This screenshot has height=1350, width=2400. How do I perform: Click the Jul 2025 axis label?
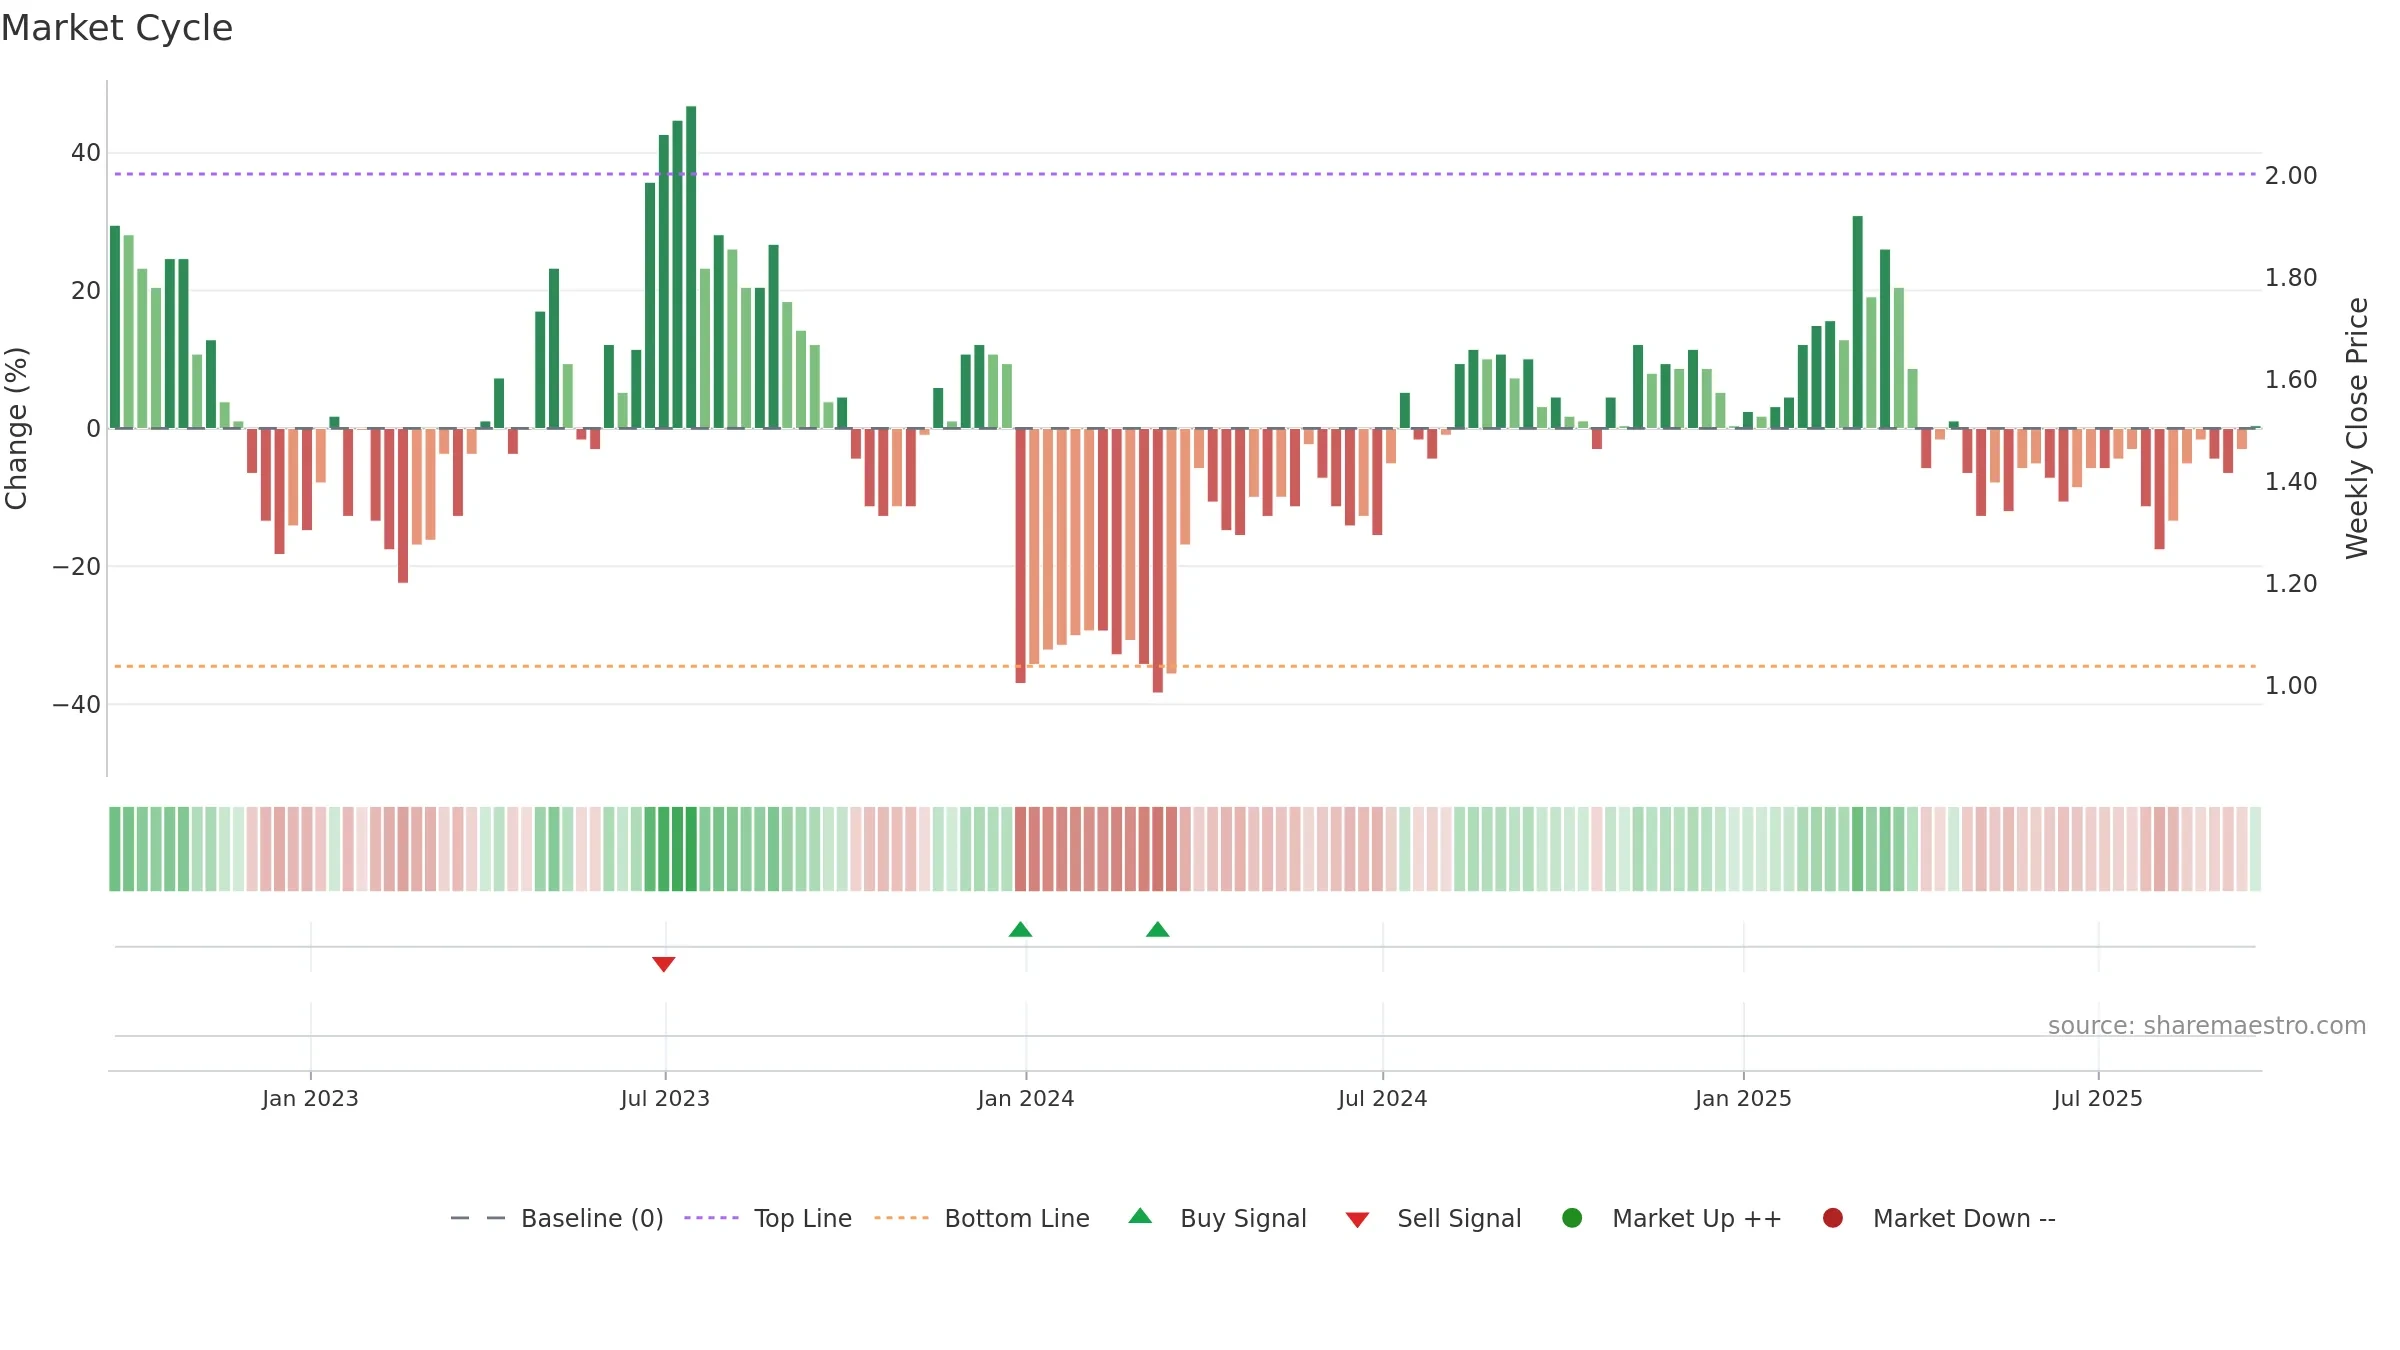point(2098,1098)
